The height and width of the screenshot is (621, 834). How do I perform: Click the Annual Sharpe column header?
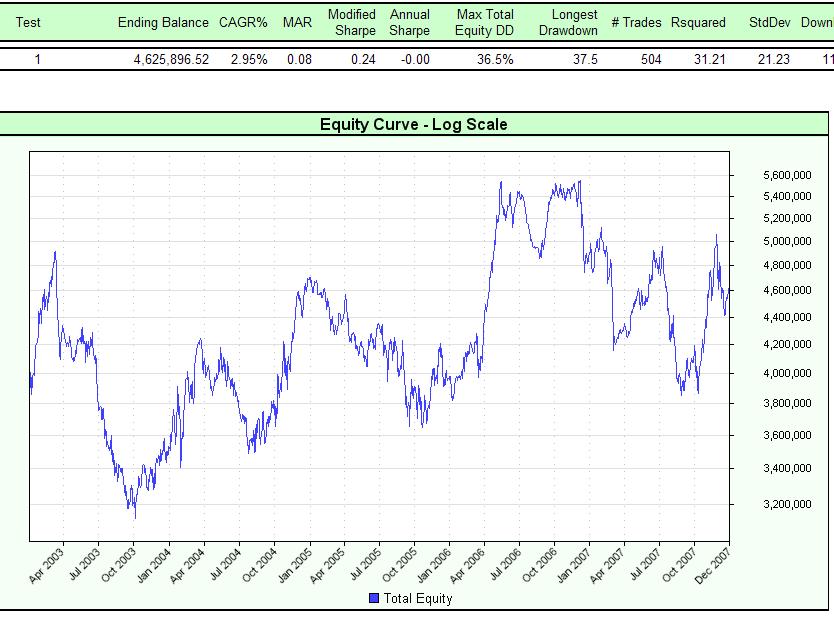coord(410,22)
